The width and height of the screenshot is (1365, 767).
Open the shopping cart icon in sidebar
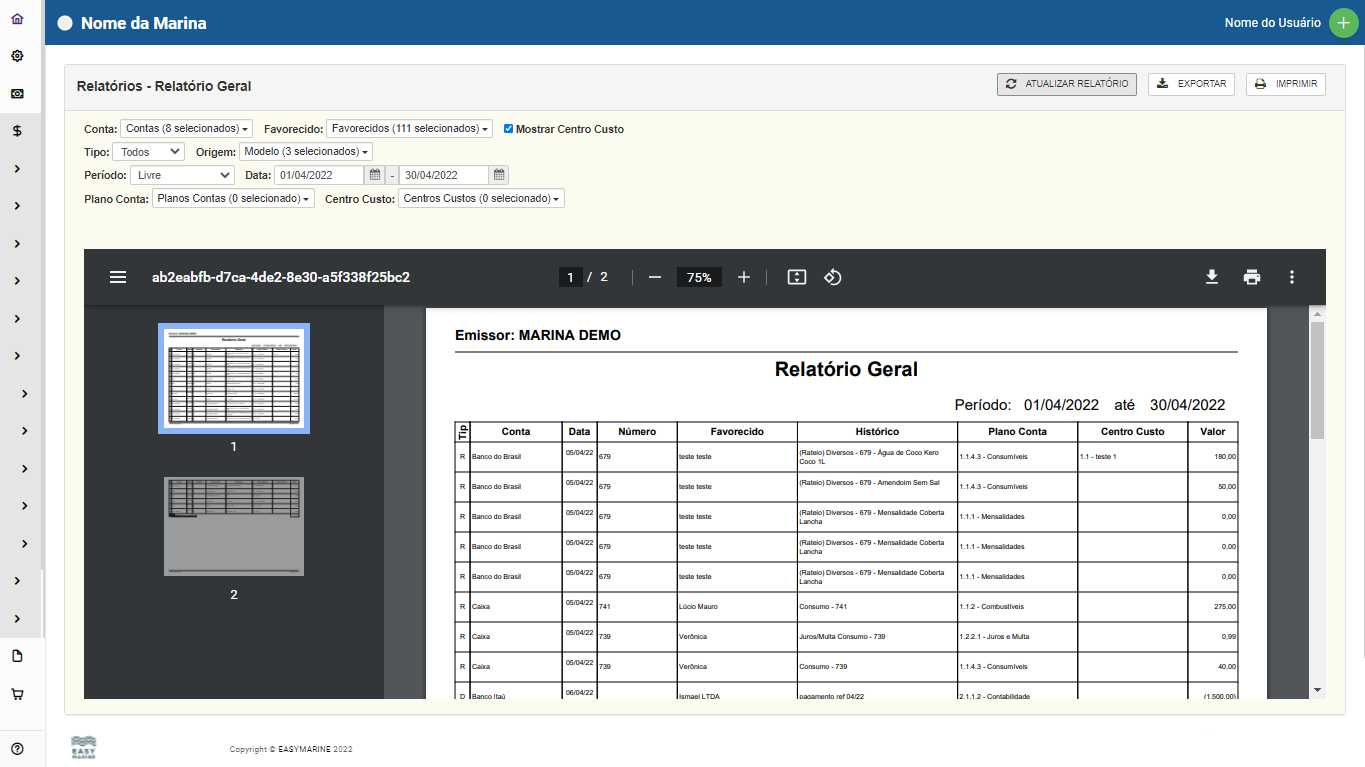pyautogui.click(x=17, y=694)
